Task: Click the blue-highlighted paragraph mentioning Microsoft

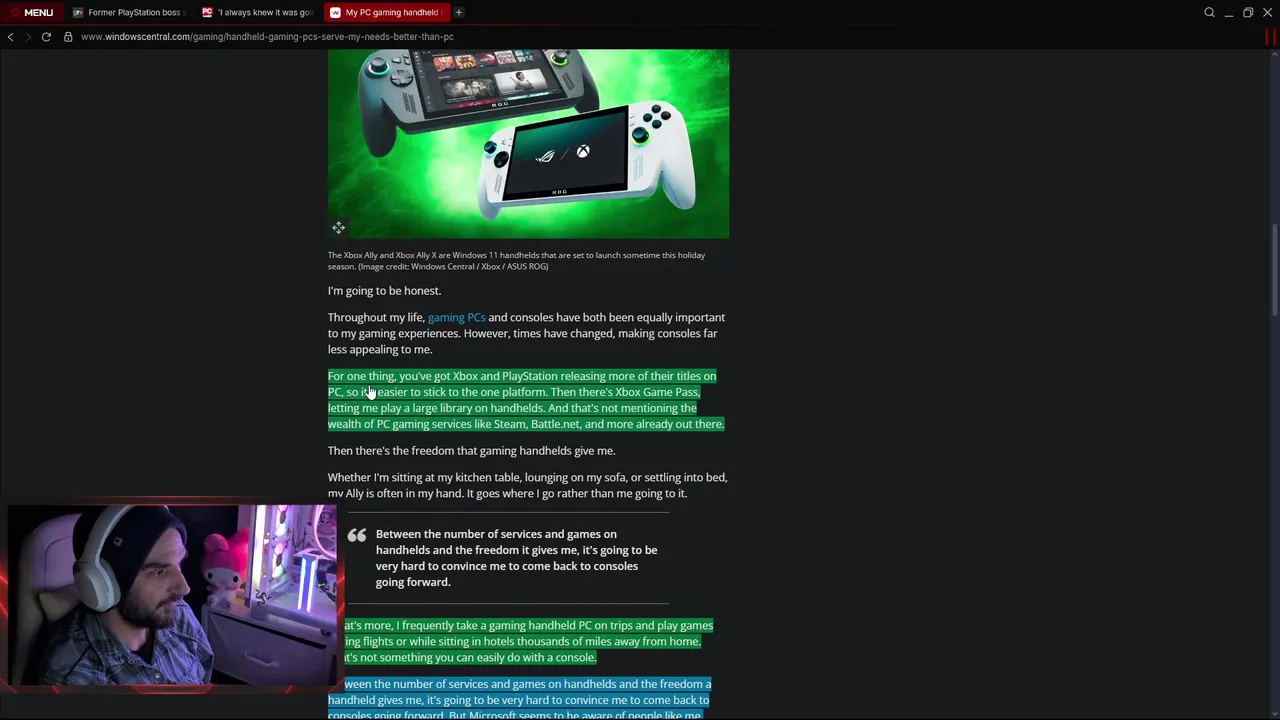Action: 519,699
